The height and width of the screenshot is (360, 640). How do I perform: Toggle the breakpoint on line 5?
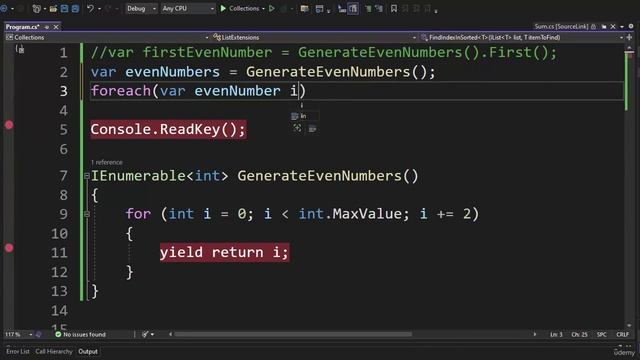(x=9, y=125)
